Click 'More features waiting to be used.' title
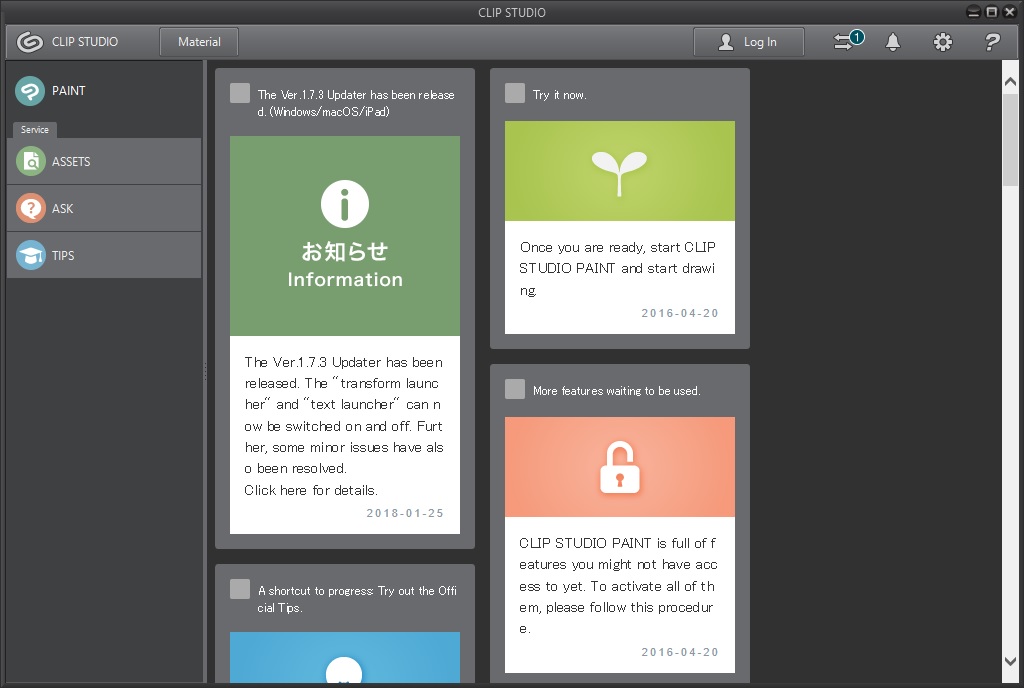 coord(616,391)
